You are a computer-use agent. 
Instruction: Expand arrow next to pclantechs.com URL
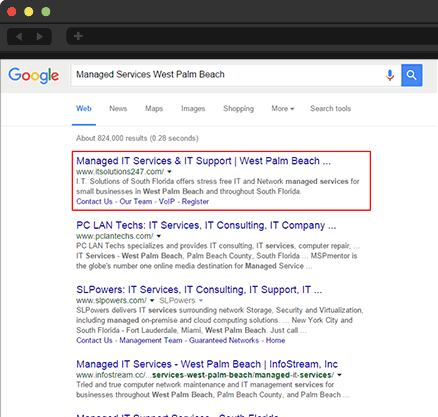[159, 236]
